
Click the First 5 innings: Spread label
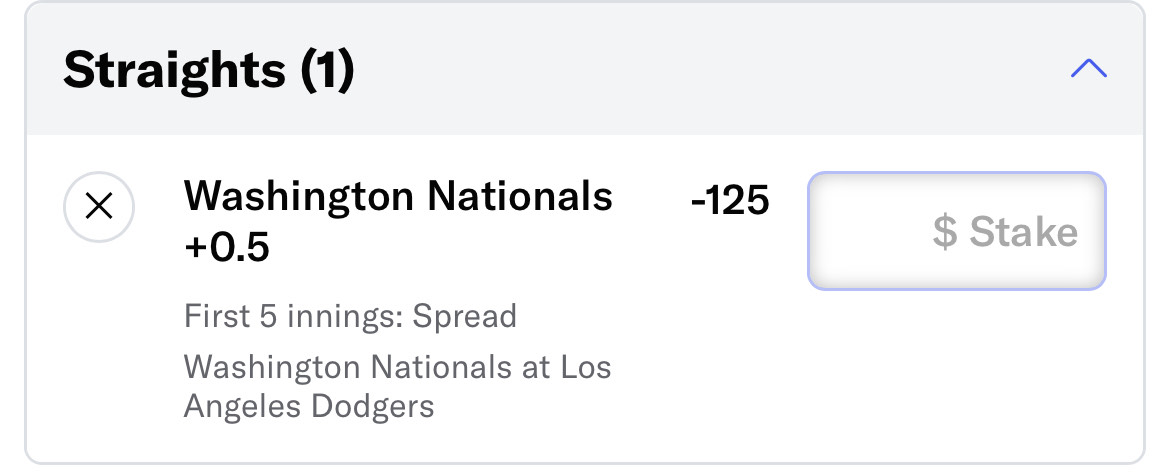pos(350,316)
